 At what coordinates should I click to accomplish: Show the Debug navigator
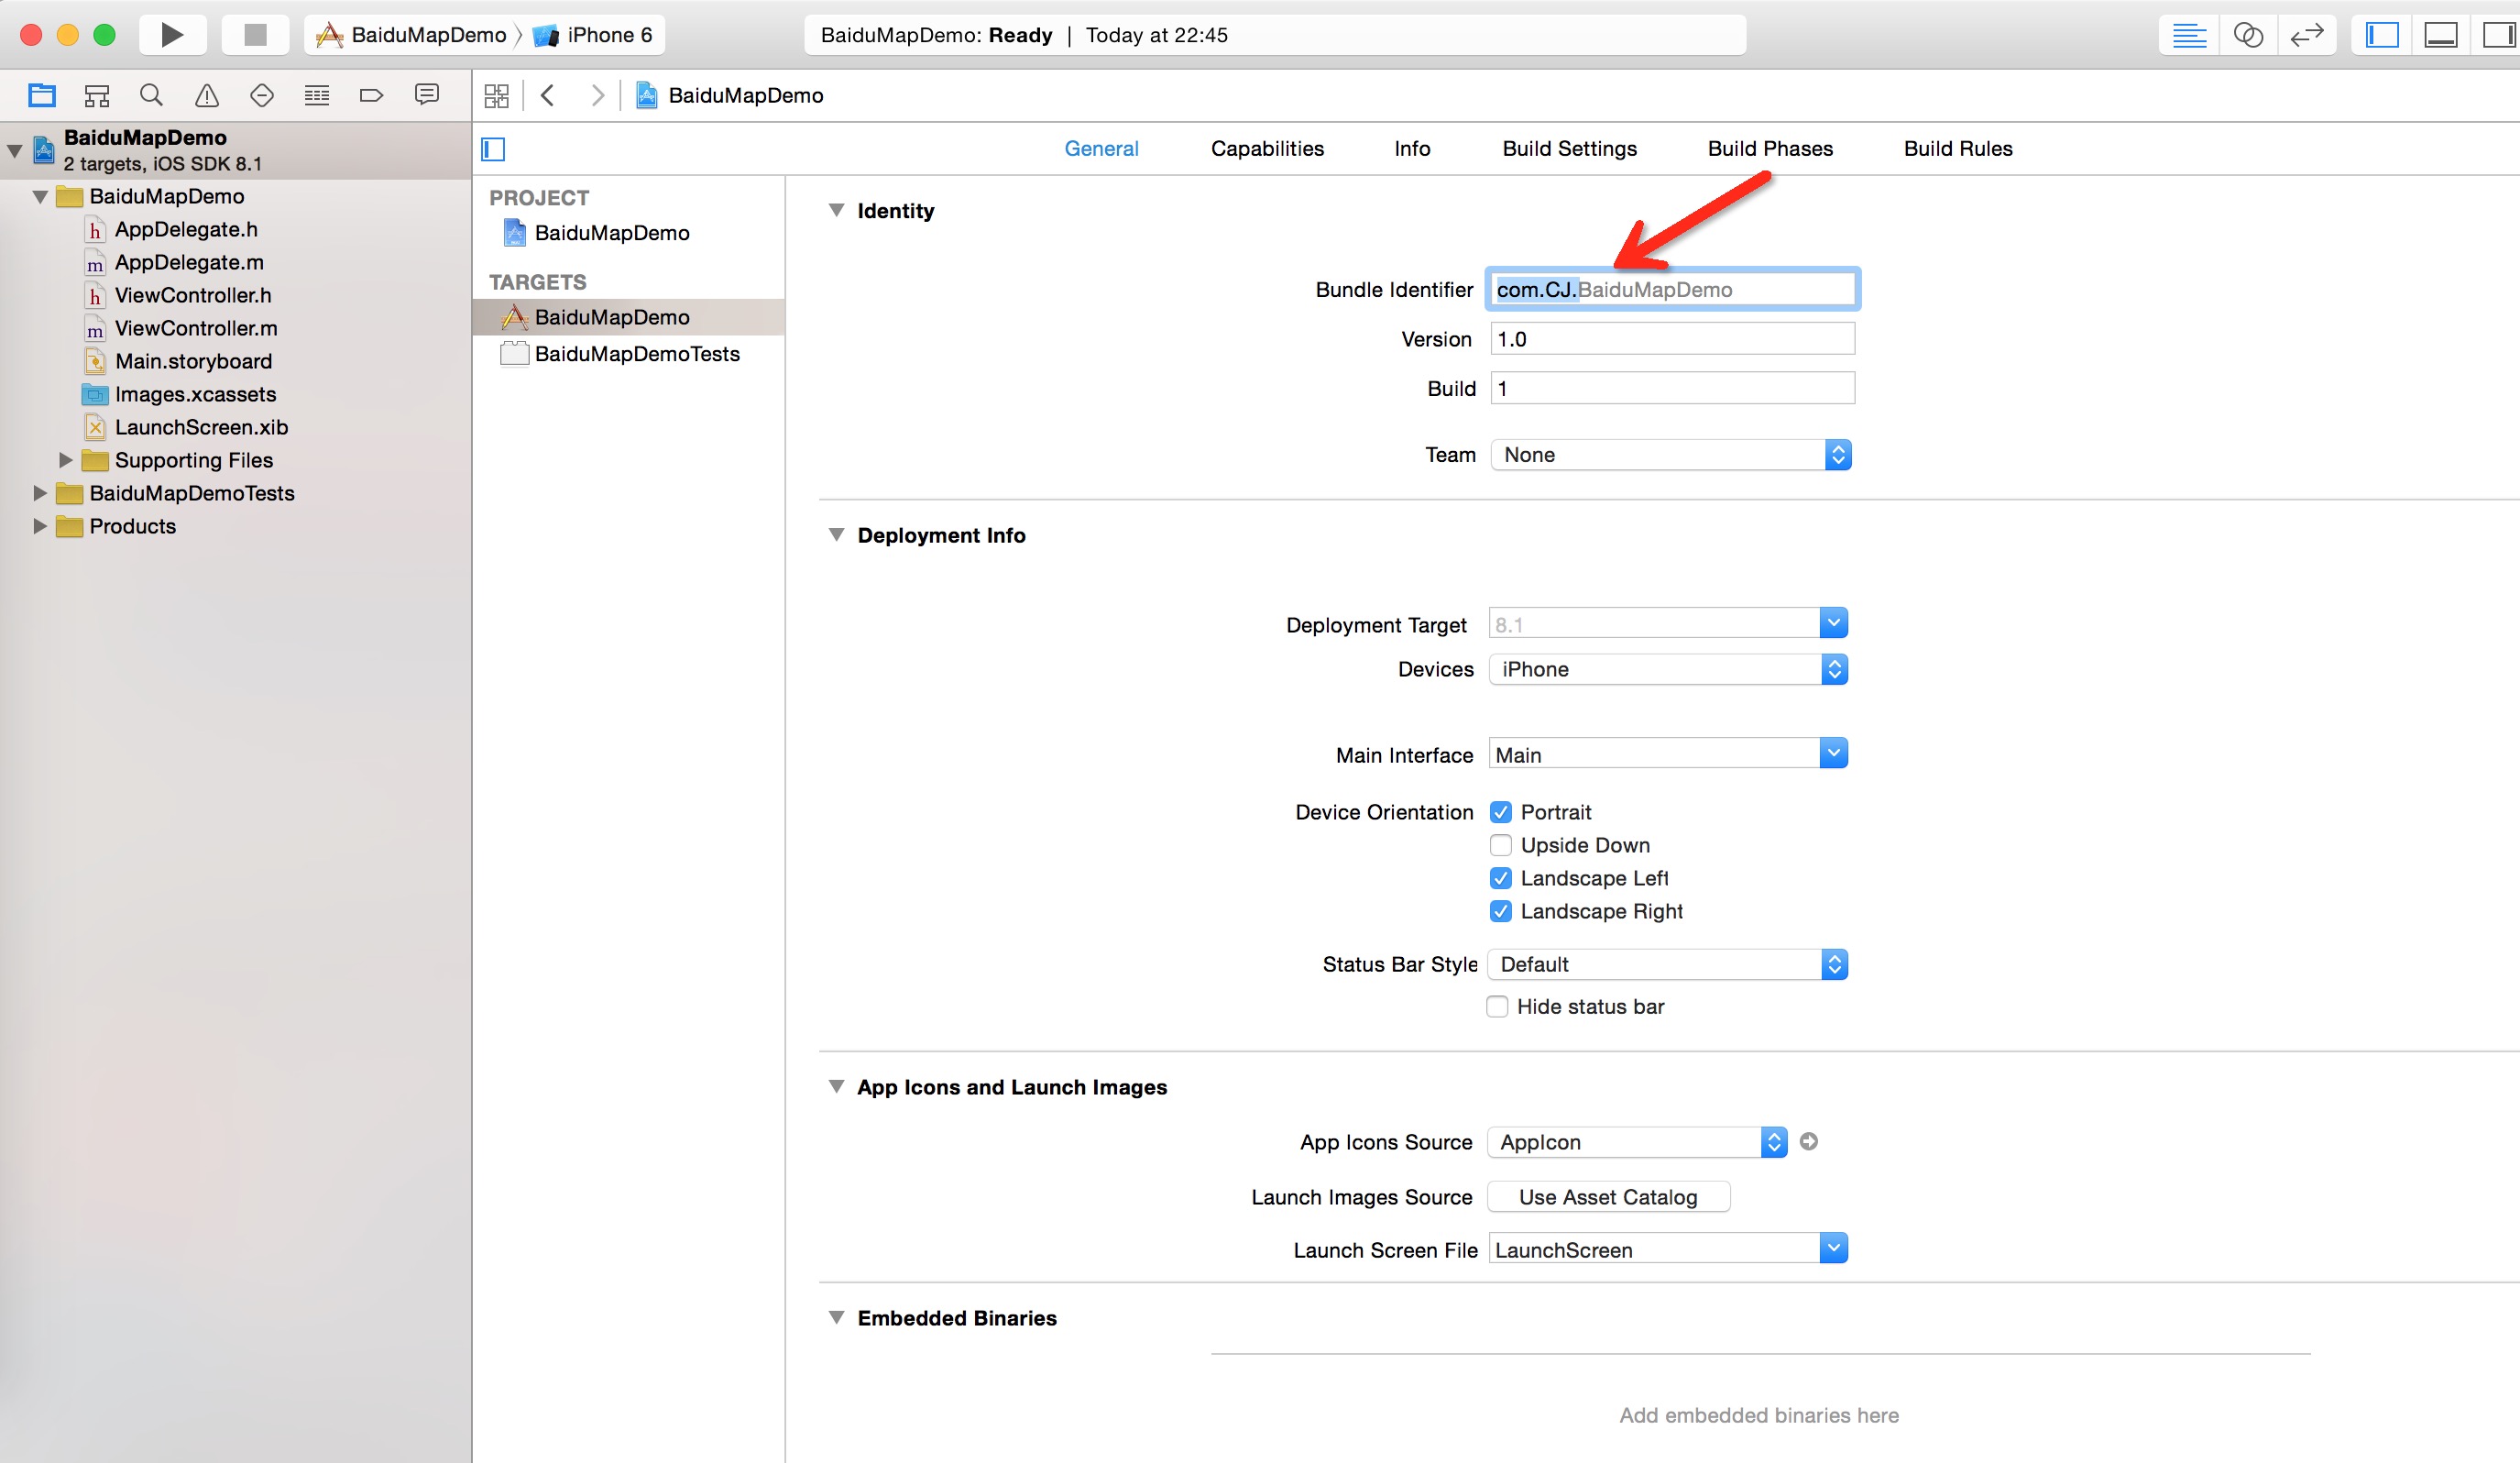(317, 95)
